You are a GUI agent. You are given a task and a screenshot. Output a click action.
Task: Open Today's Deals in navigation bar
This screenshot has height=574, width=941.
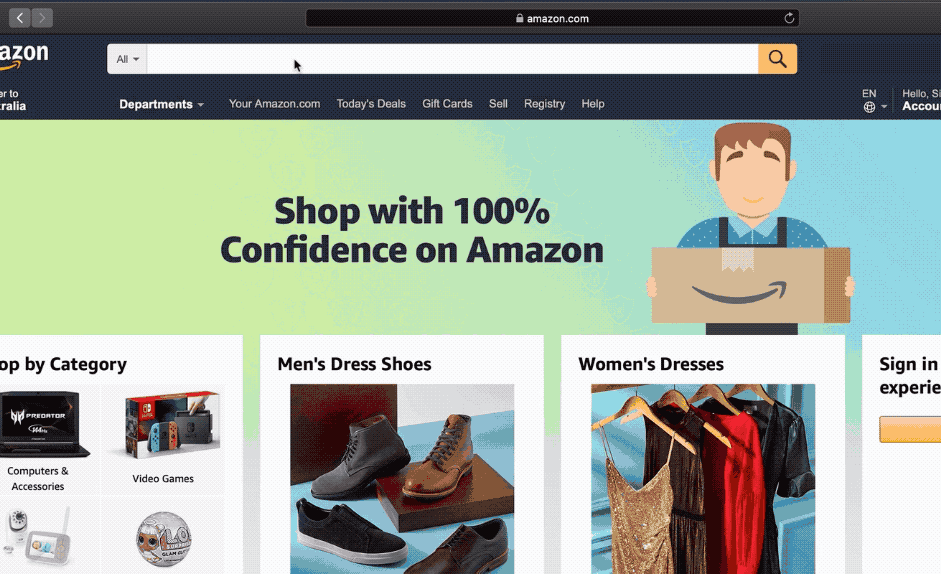371,104
